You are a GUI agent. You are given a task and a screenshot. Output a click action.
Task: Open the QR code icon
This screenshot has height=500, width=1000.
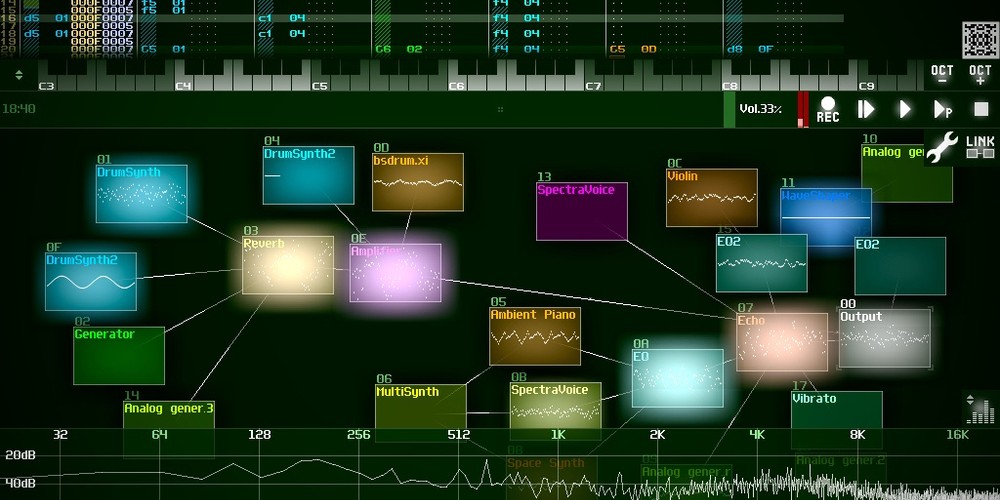[x=979, y=39]
